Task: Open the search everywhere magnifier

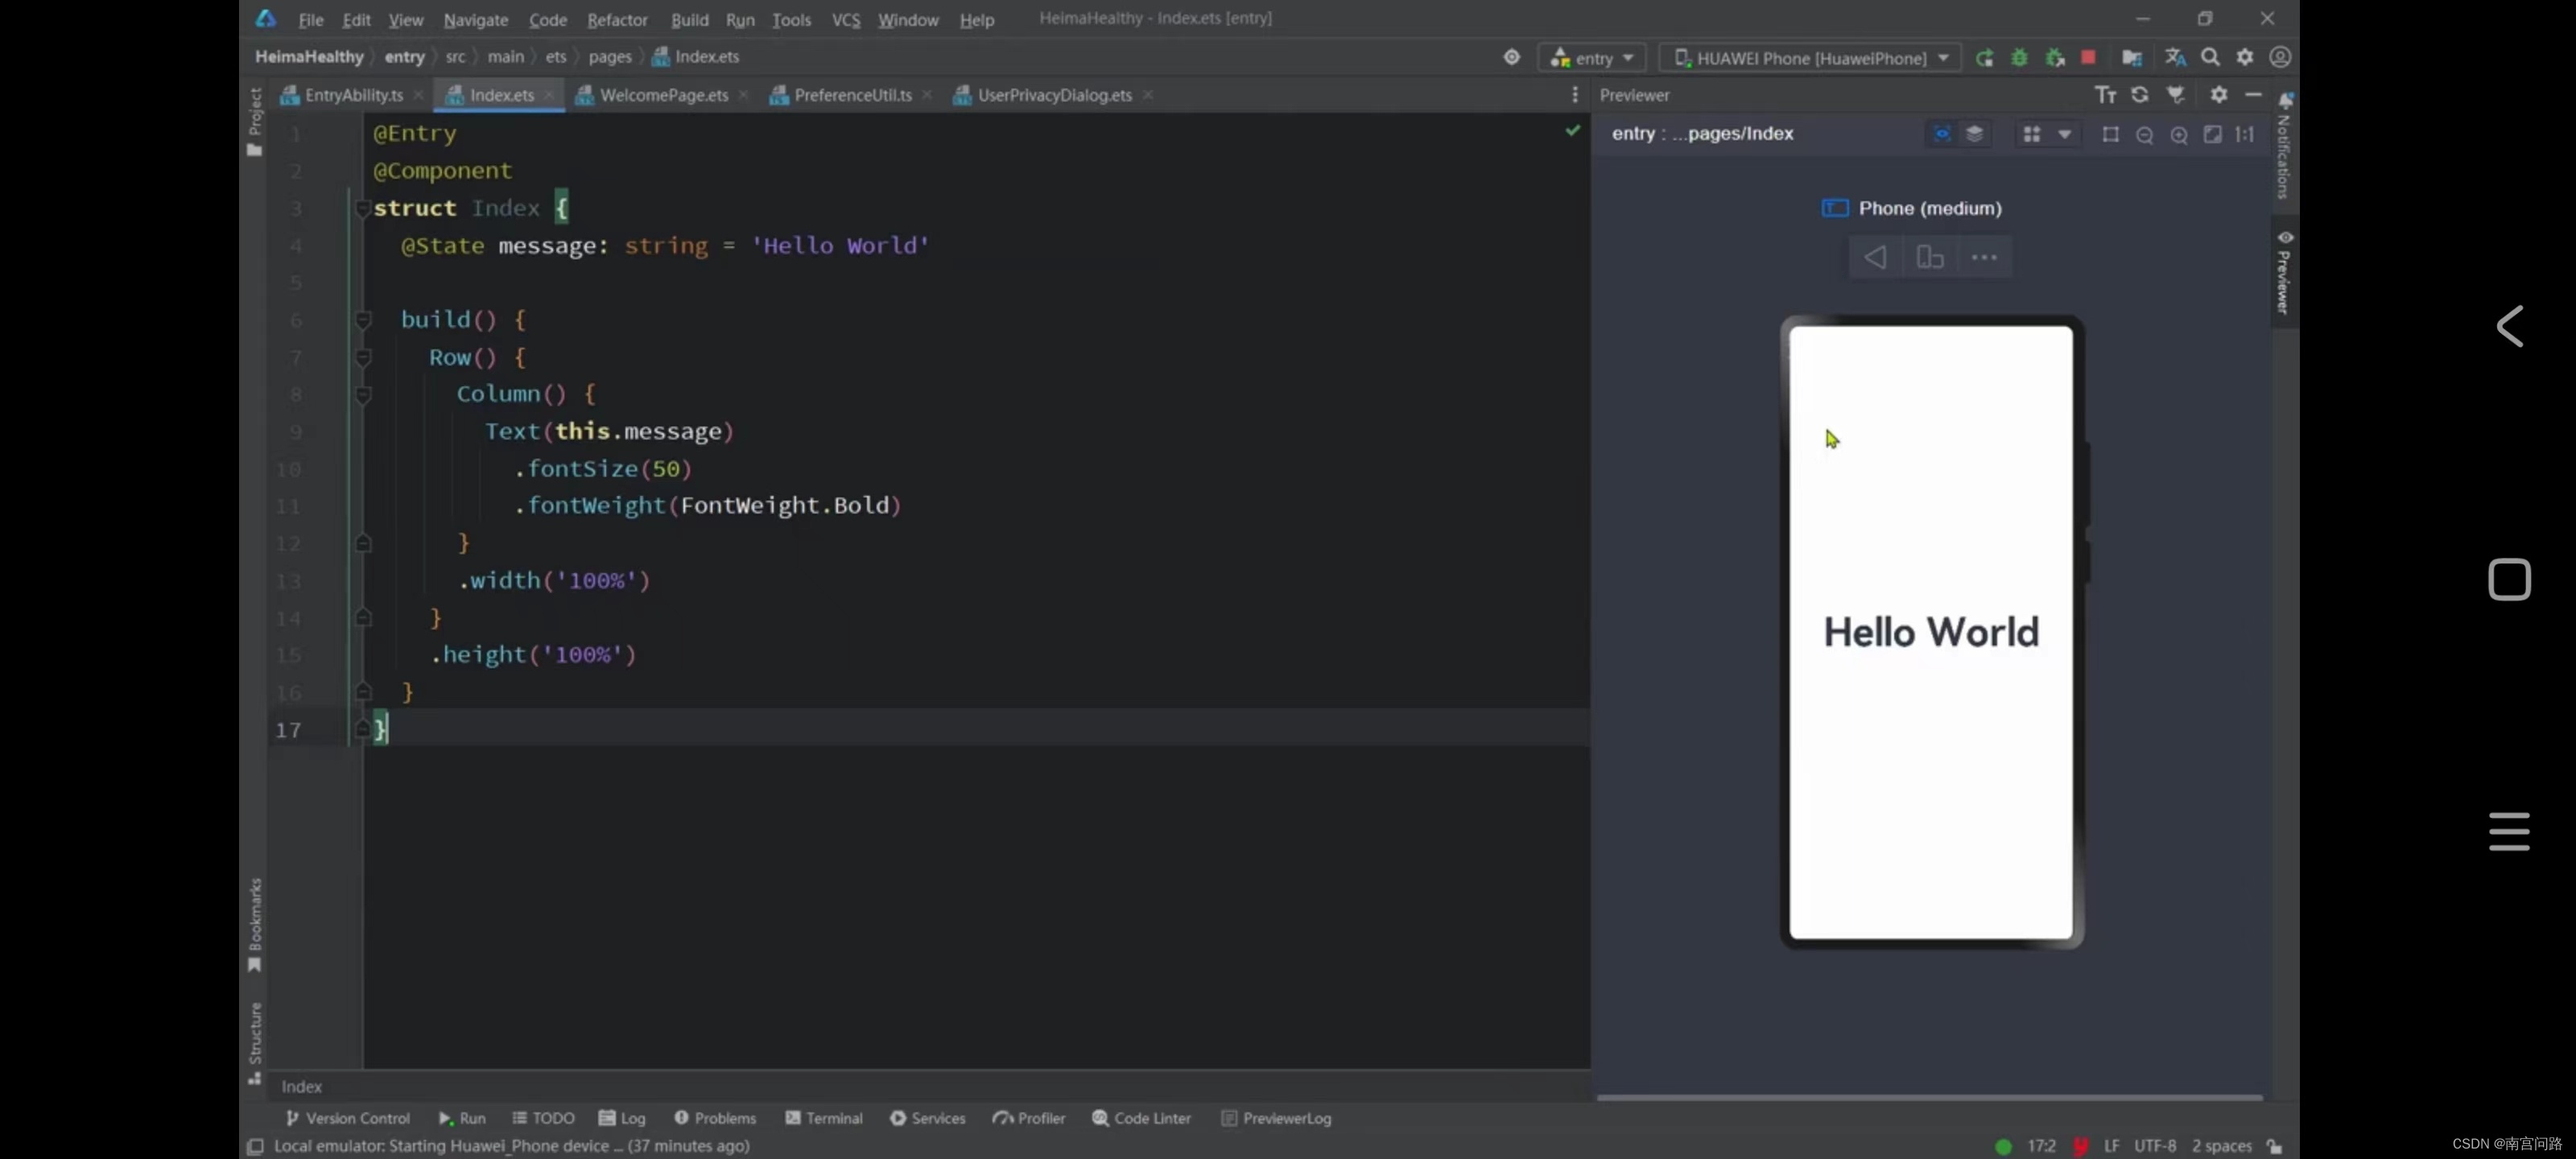Action: 2210,58
